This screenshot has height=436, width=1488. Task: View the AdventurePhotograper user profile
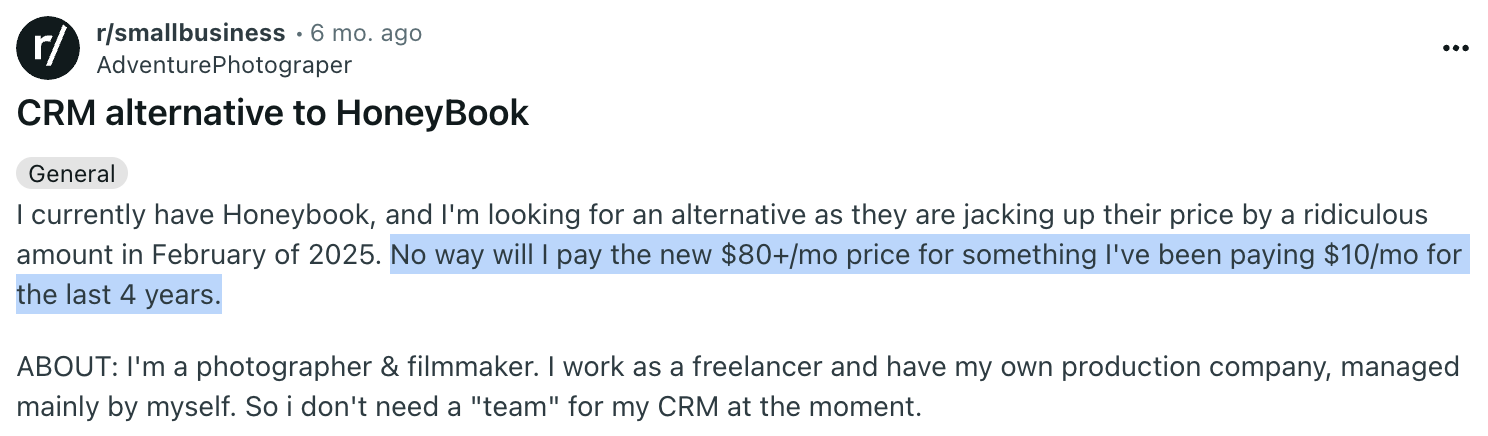(224, 65)
